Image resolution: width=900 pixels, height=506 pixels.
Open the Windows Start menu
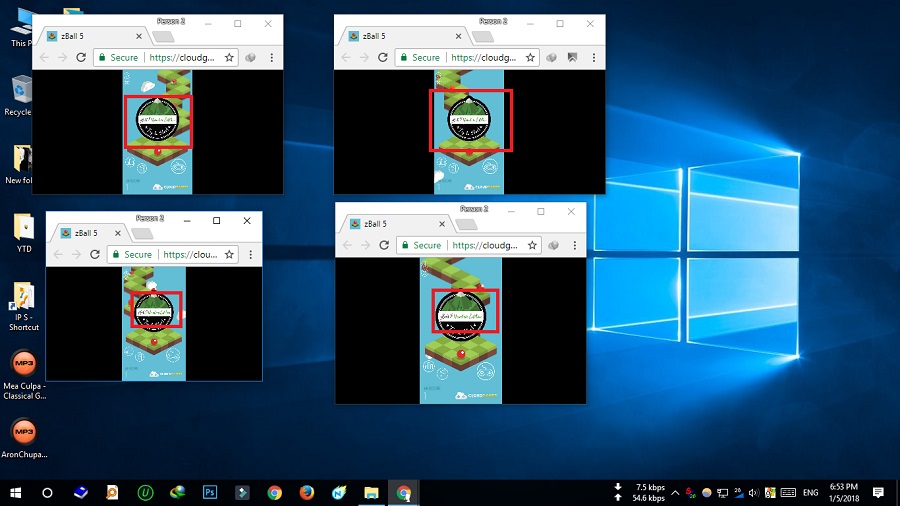[15, 493]
